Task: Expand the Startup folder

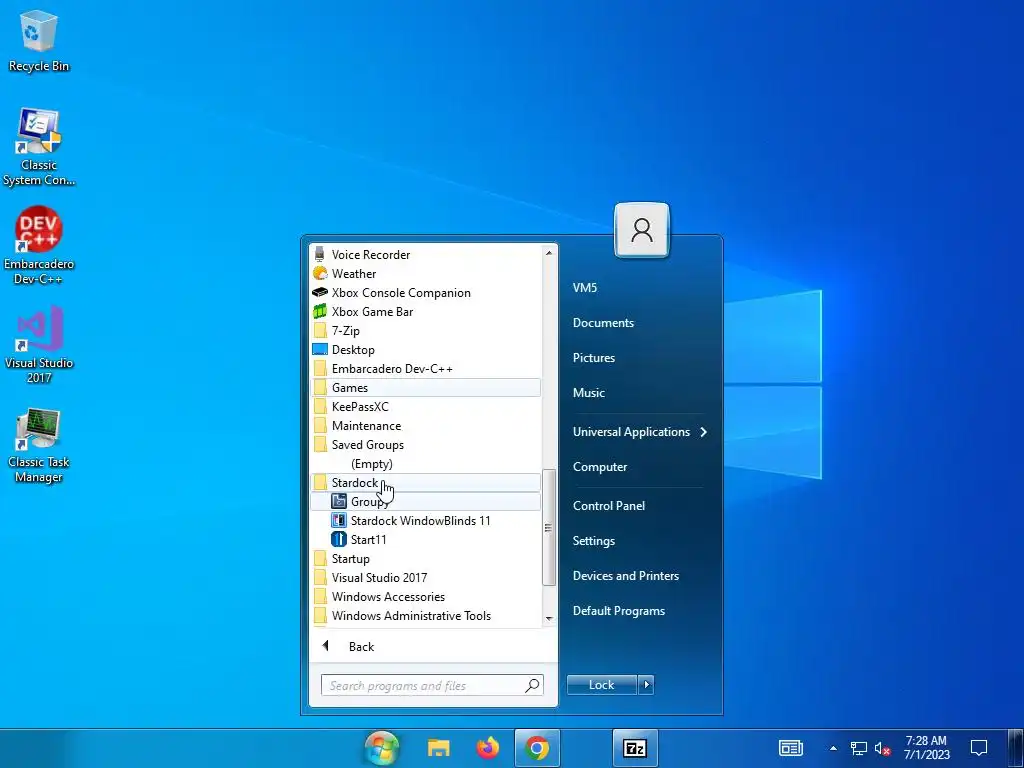Action: 426,558
